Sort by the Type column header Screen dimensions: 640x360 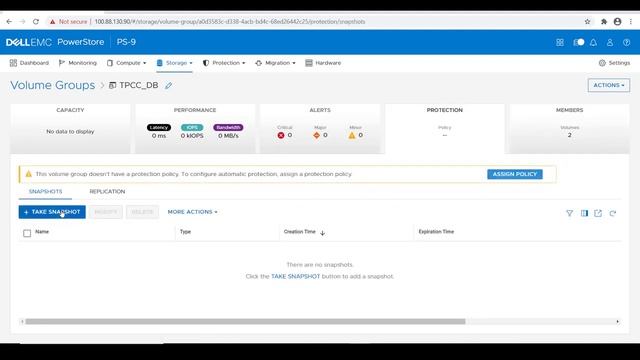click(x=185, y=232)
